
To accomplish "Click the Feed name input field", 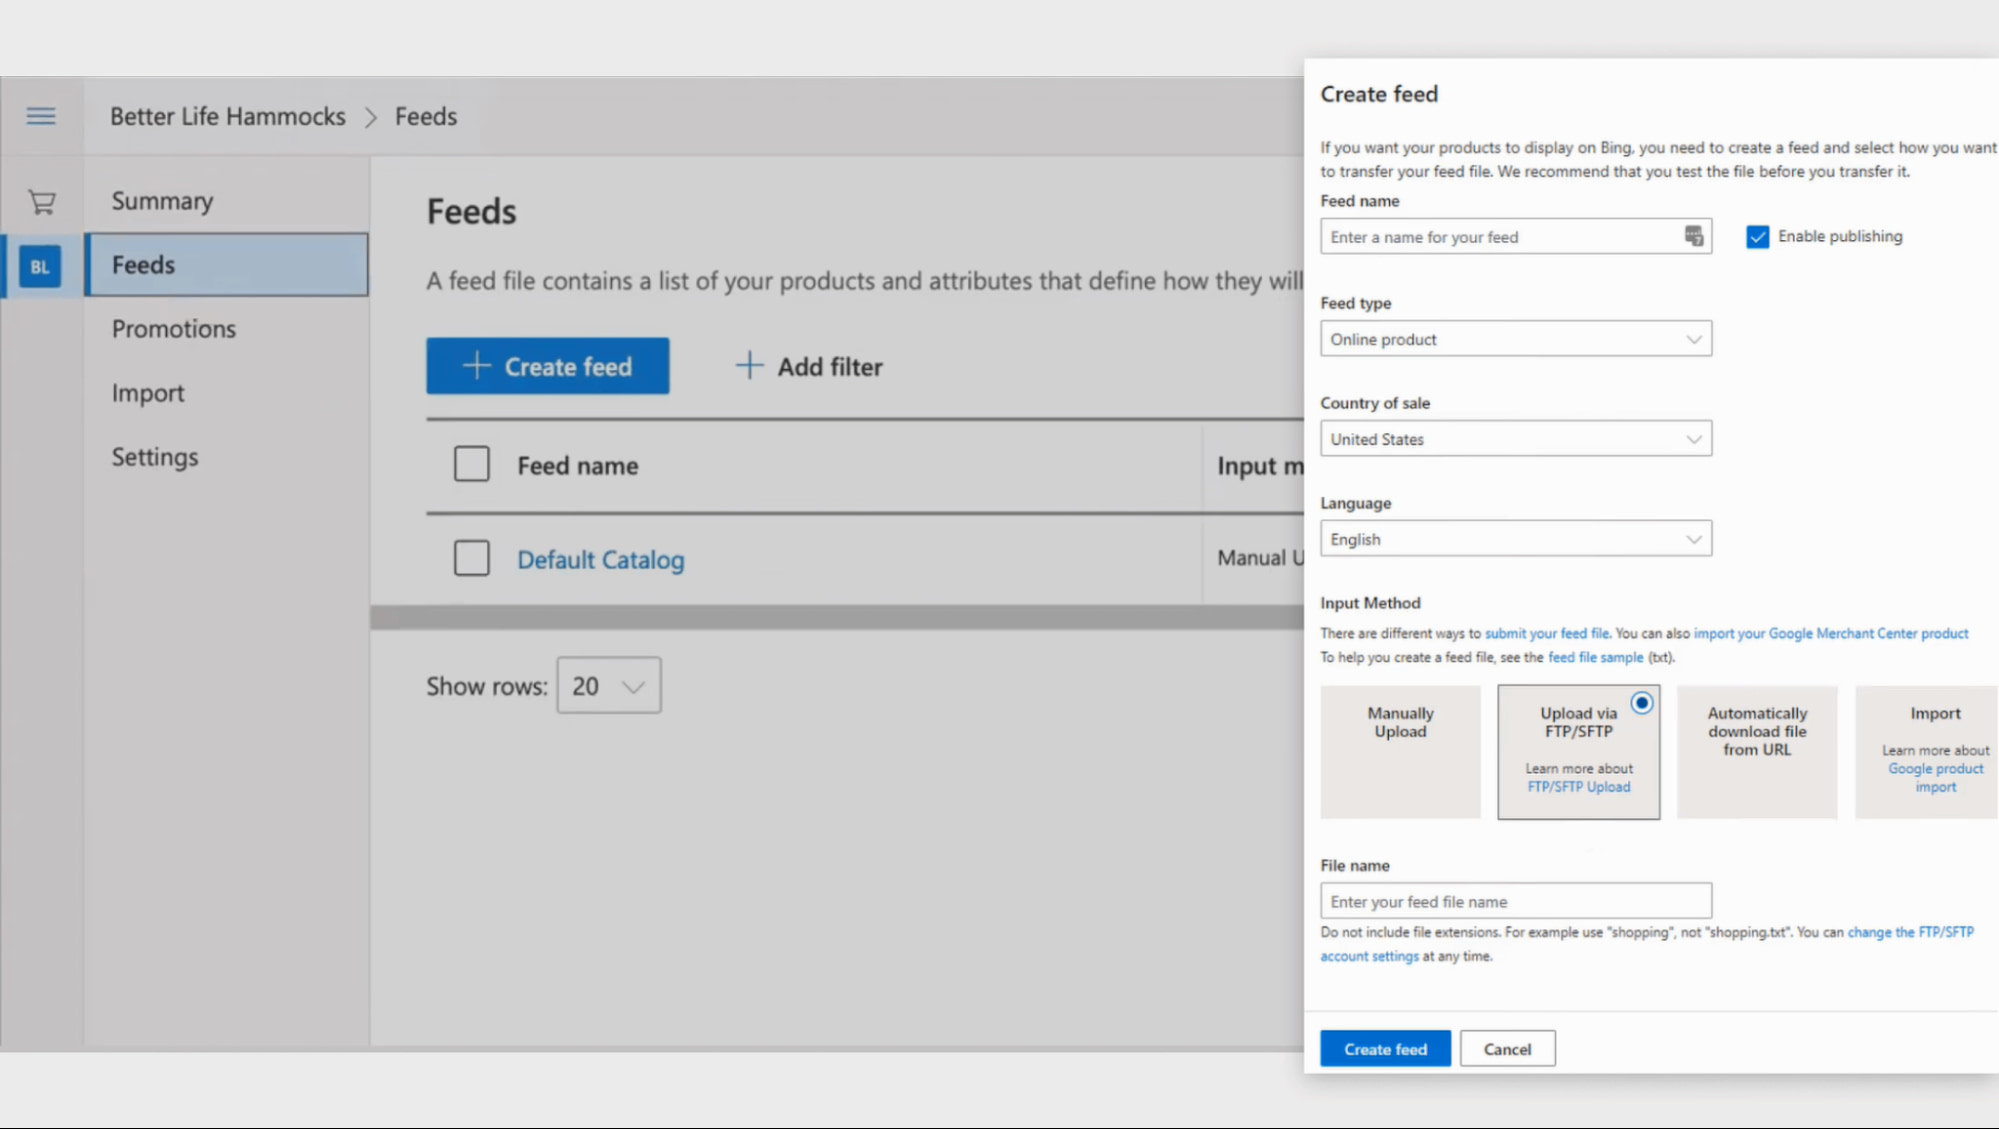I will point(1515,236).
